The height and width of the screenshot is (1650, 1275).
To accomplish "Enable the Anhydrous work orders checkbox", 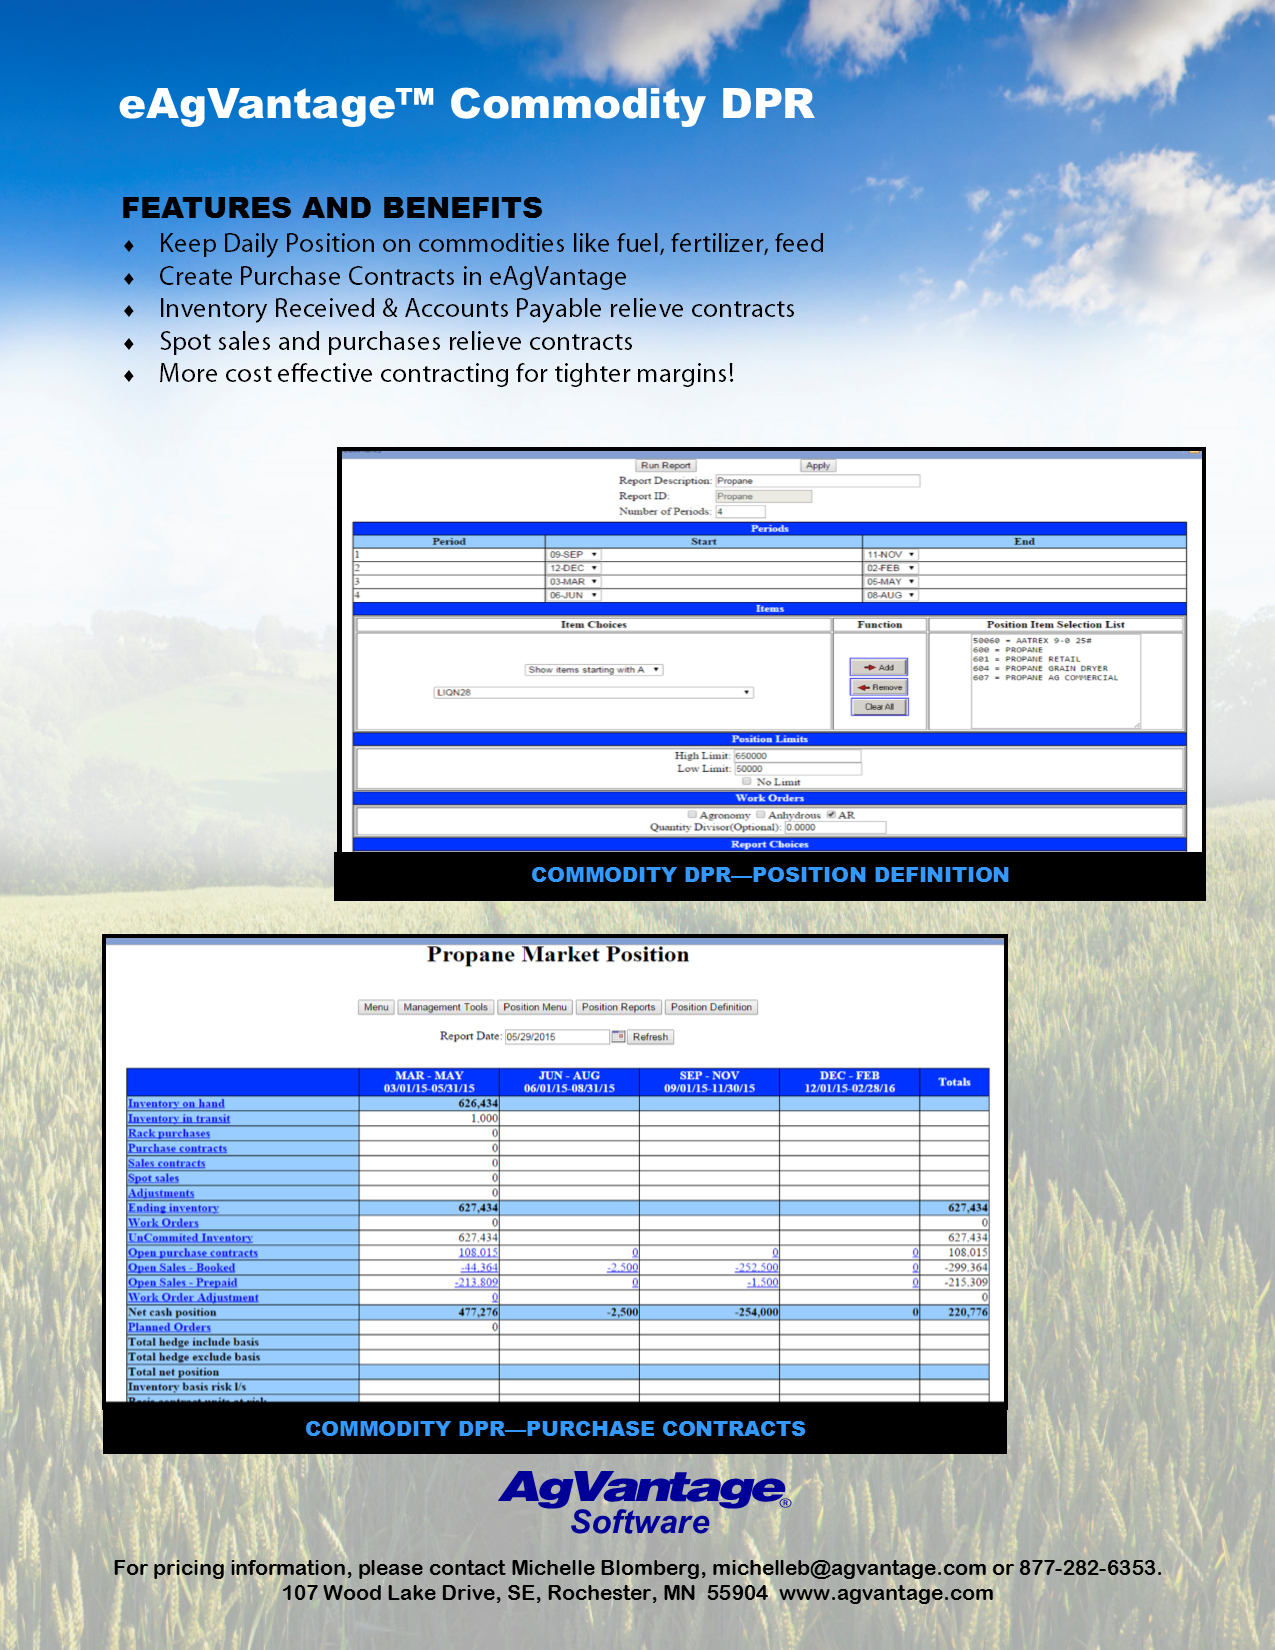I will coord(761,814).
